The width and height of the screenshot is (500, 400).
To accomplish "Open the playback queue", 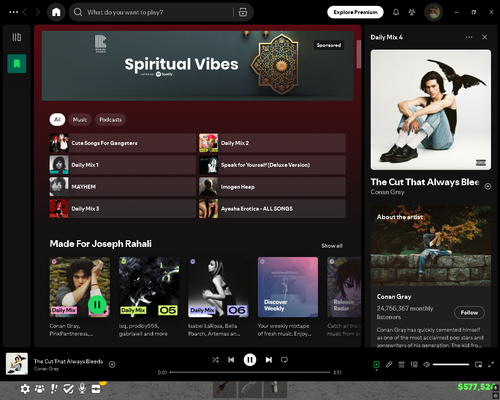I will (x=402, y=365).
